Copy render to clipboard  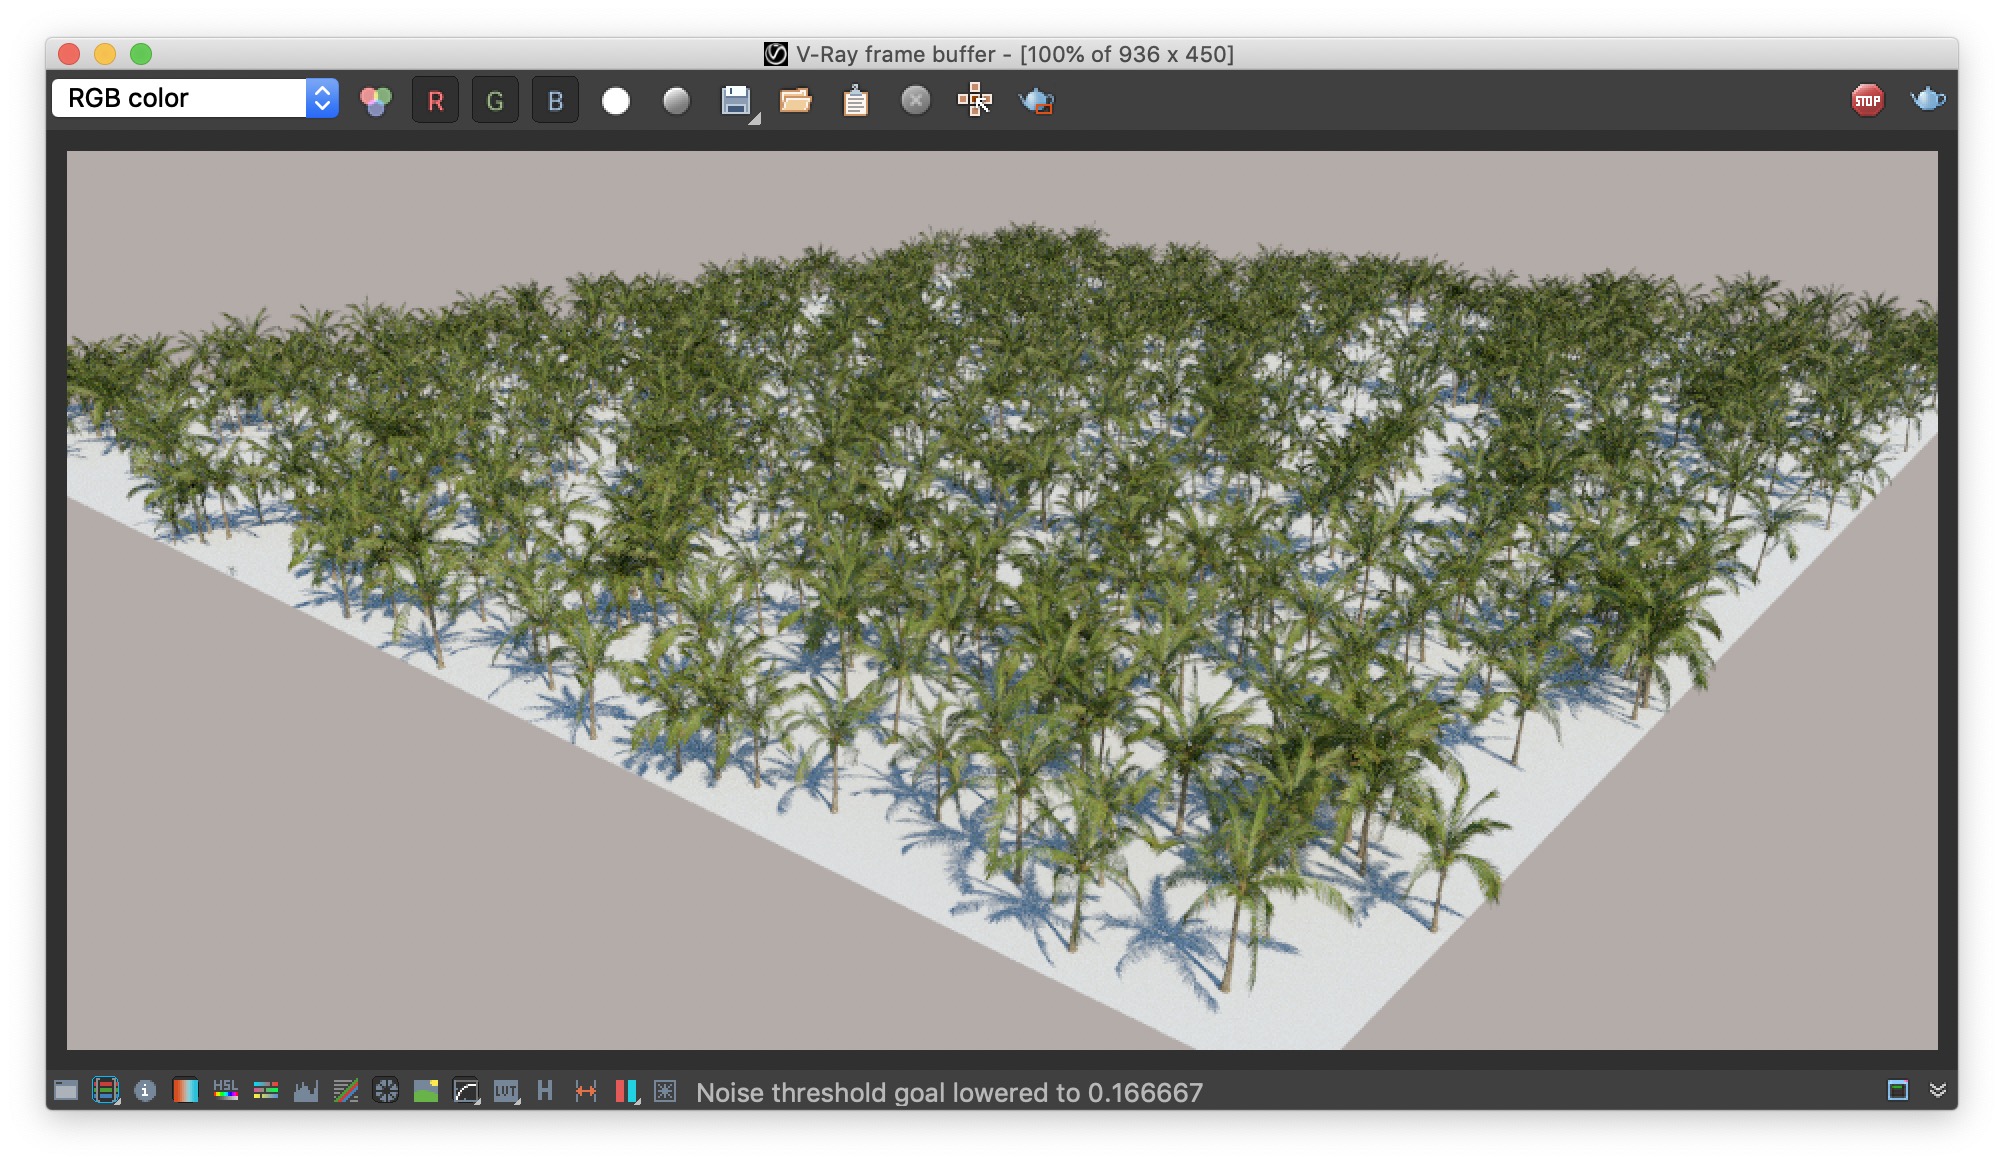pos(855,101)
